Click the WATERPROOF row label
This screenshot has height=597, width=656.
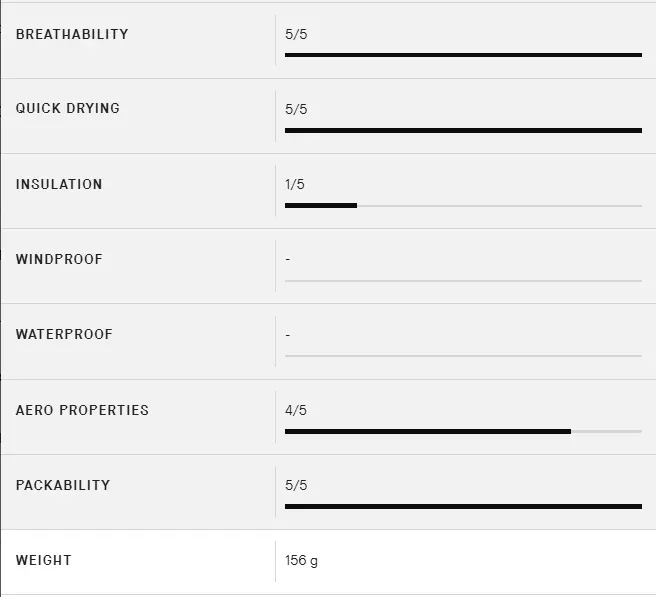(x=64, y=334)
